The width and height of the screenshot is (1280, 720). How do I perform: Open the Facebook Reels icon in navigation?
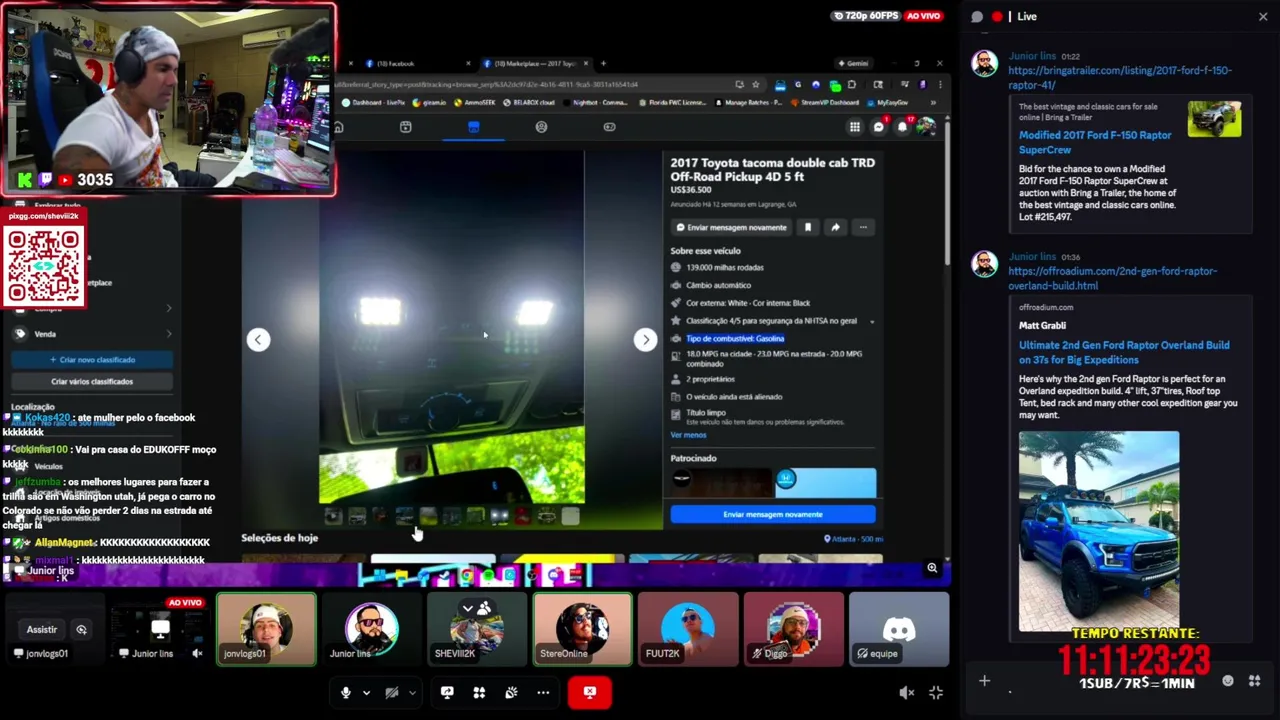tap(405, 127)
